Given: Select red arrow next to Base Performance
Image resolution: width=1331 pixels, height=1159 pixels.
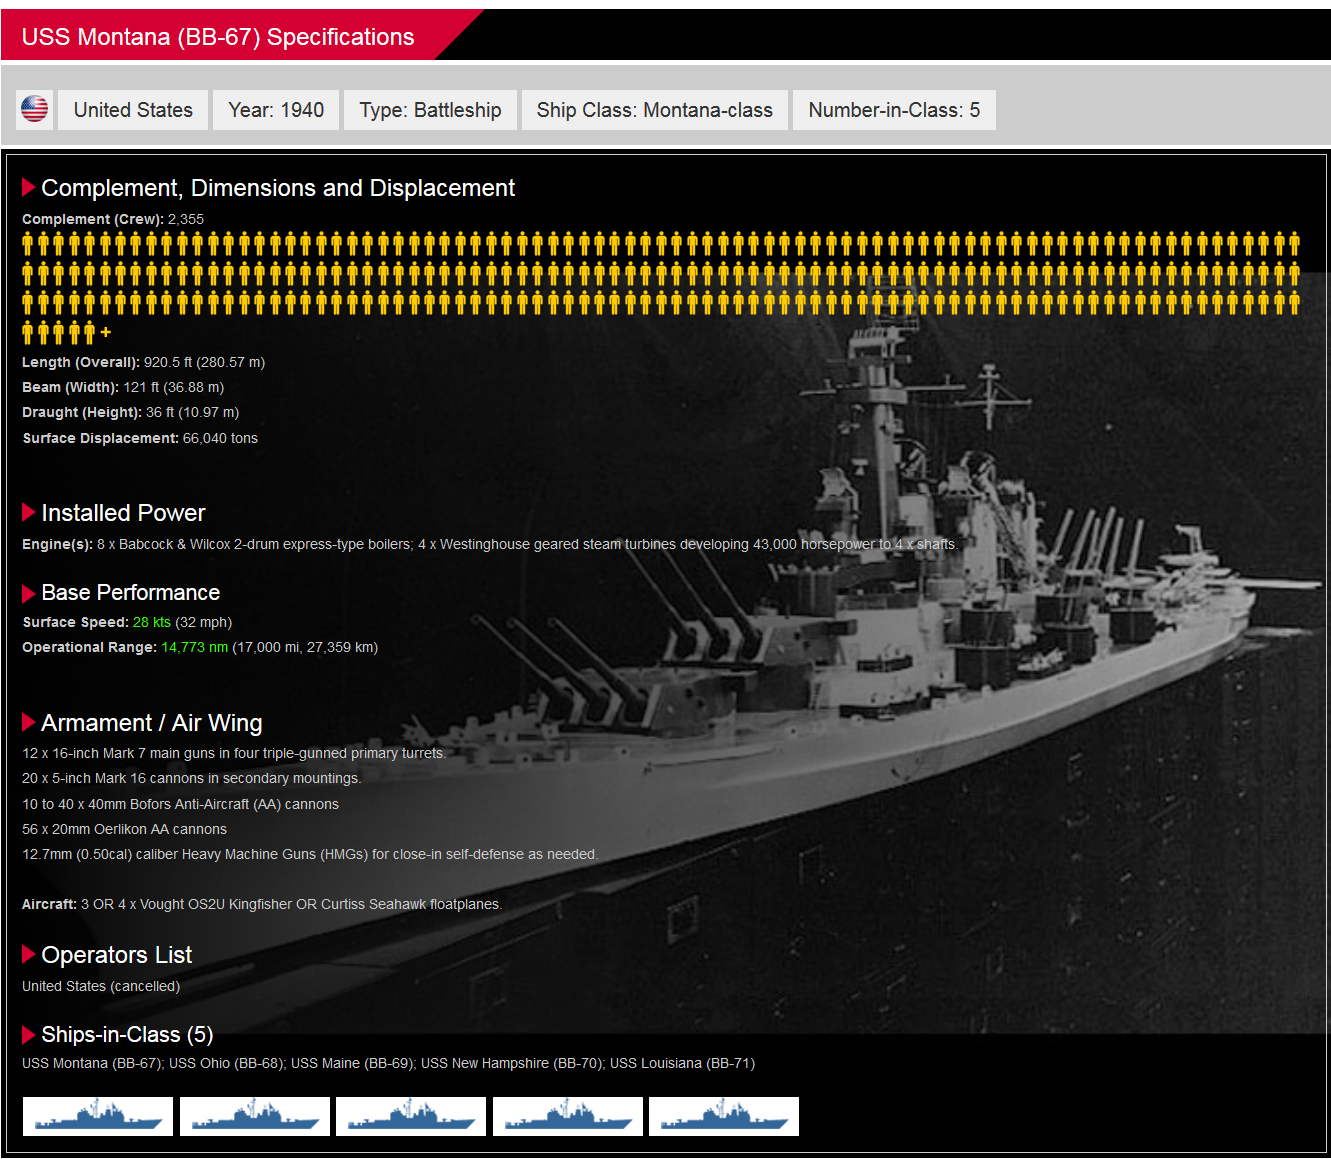Looking at the screenshot, I should pyautogui.click(x=29, y=593).
